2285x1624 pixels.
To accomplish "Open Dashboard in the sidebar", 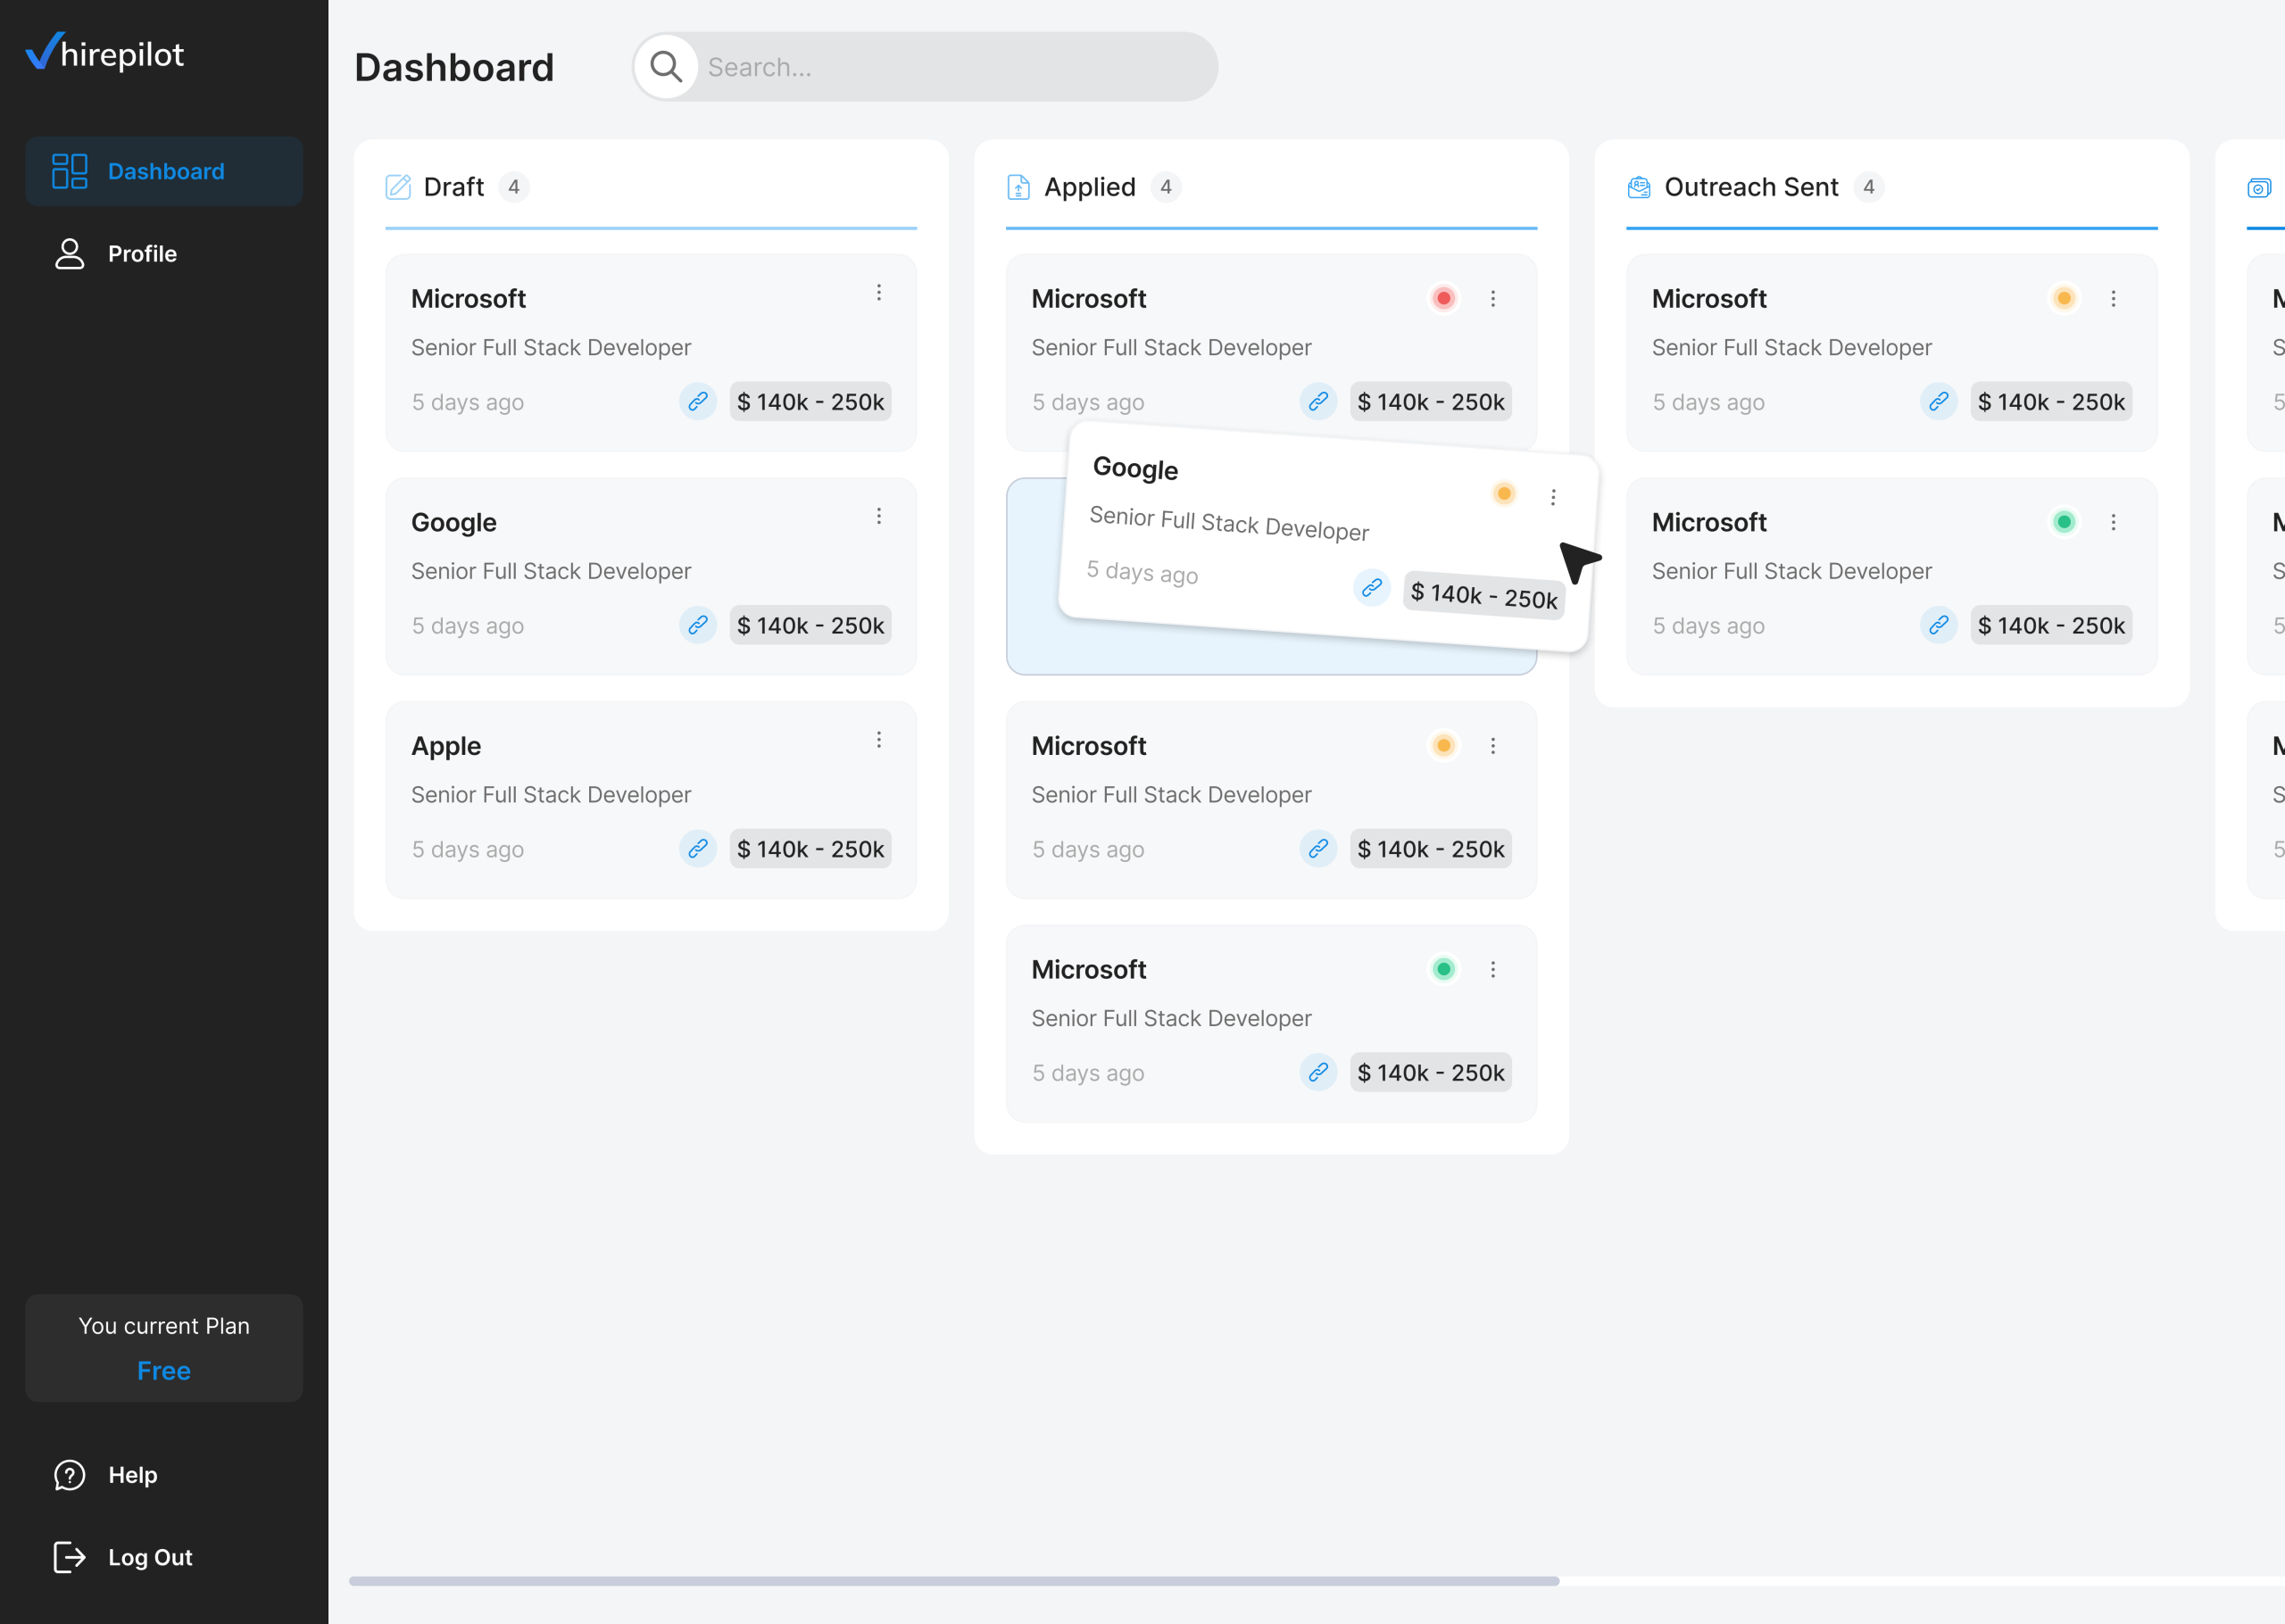I will point(164,171).
